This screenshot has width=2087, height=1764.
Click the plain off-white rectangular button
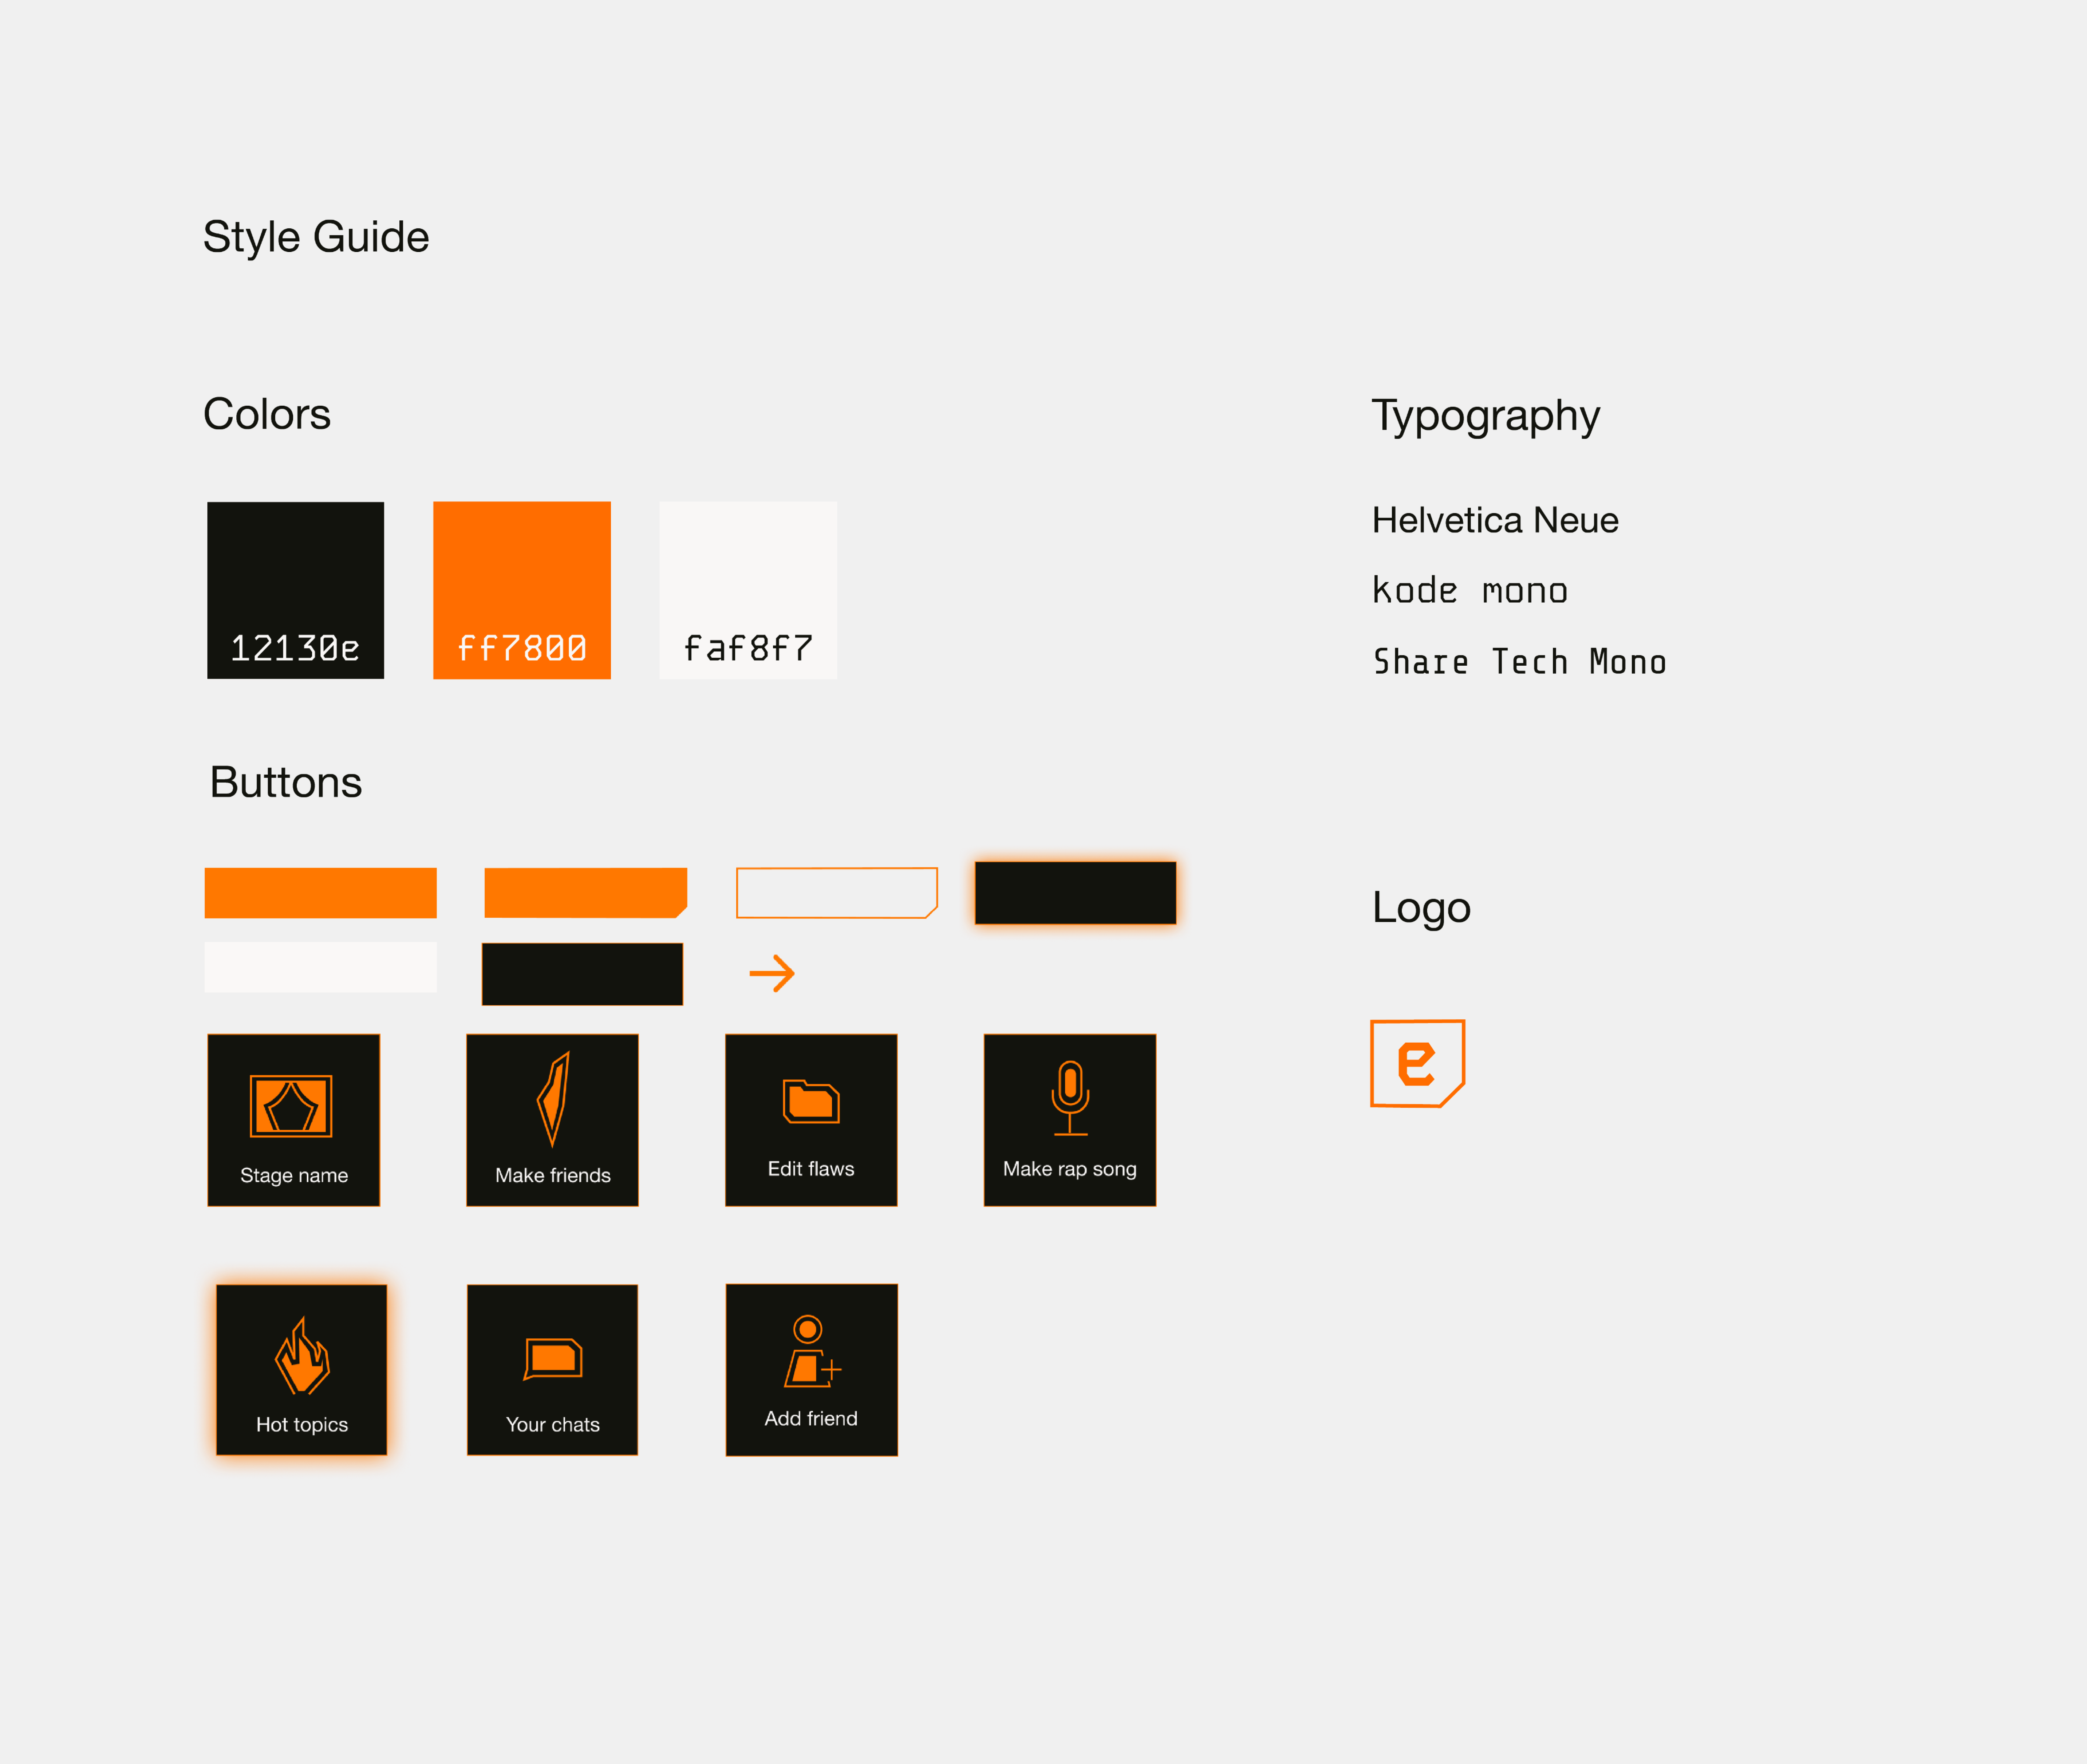[321, 967]
